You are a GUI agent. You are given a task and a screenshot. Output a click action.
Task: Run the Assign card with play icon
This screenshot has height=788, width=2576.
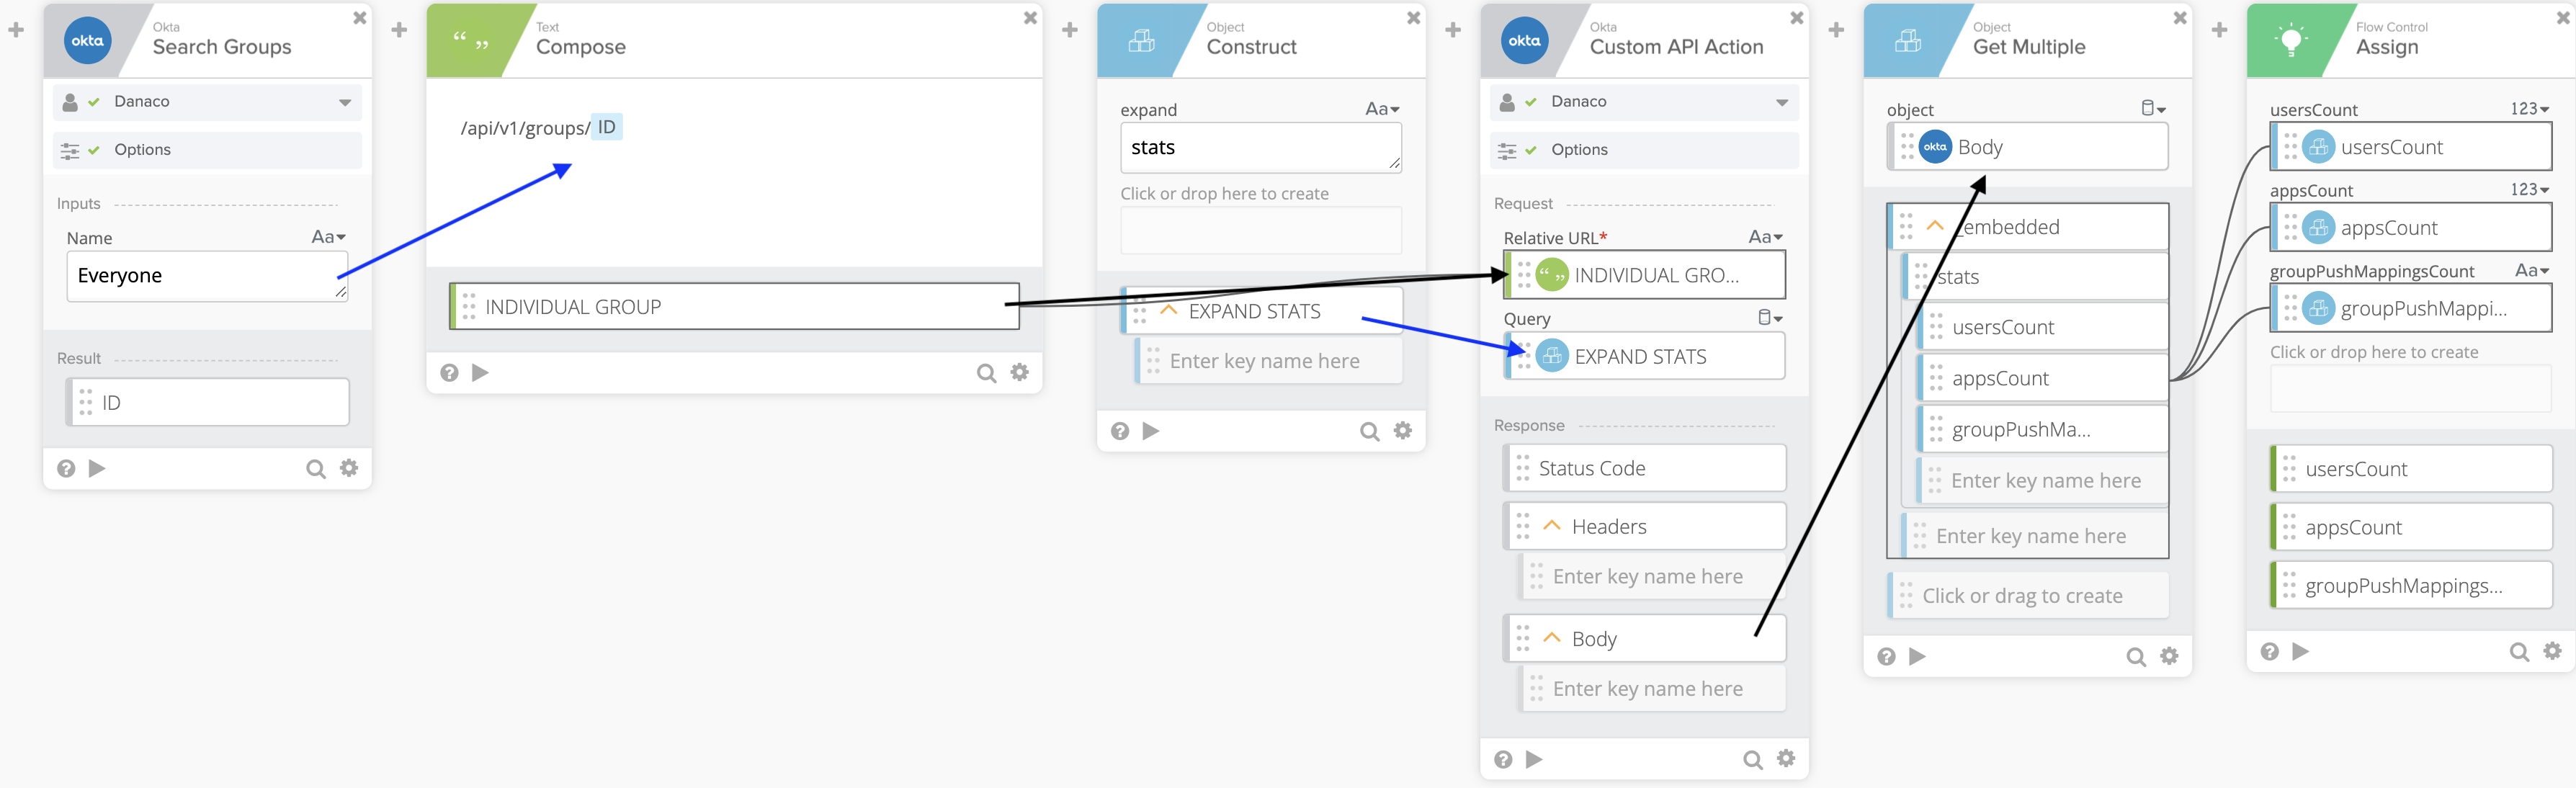[x=2300, y=651]
